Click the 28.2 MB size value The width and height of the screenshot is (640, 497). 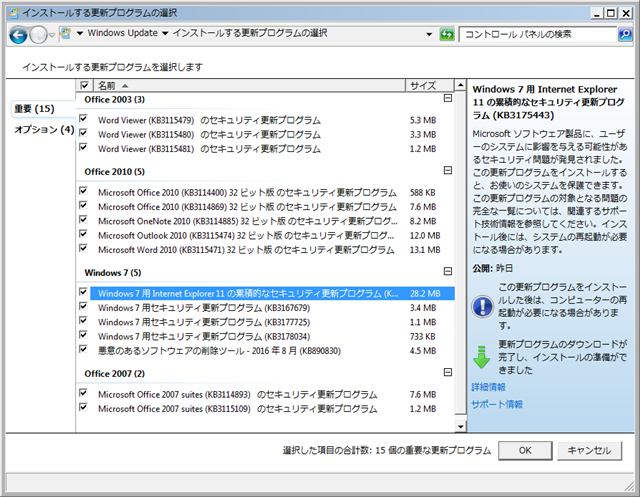pyautogui.click(x=425, y=294)
